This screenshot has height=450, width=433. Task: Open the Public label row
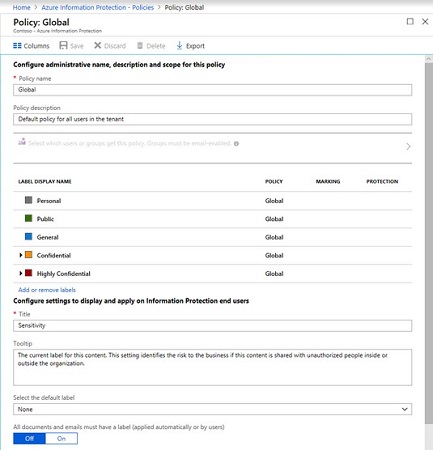(212, 219)
